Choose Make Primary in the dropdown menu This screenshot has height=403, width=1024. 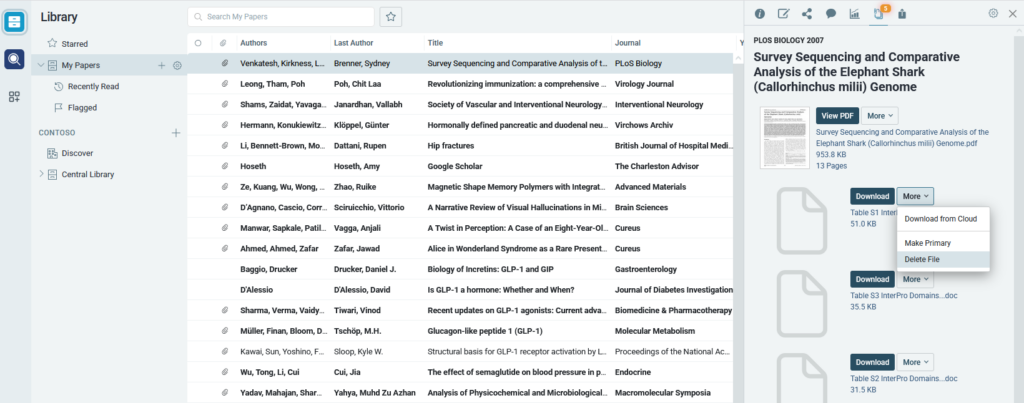pyautogui.click(x=927, y=242)
